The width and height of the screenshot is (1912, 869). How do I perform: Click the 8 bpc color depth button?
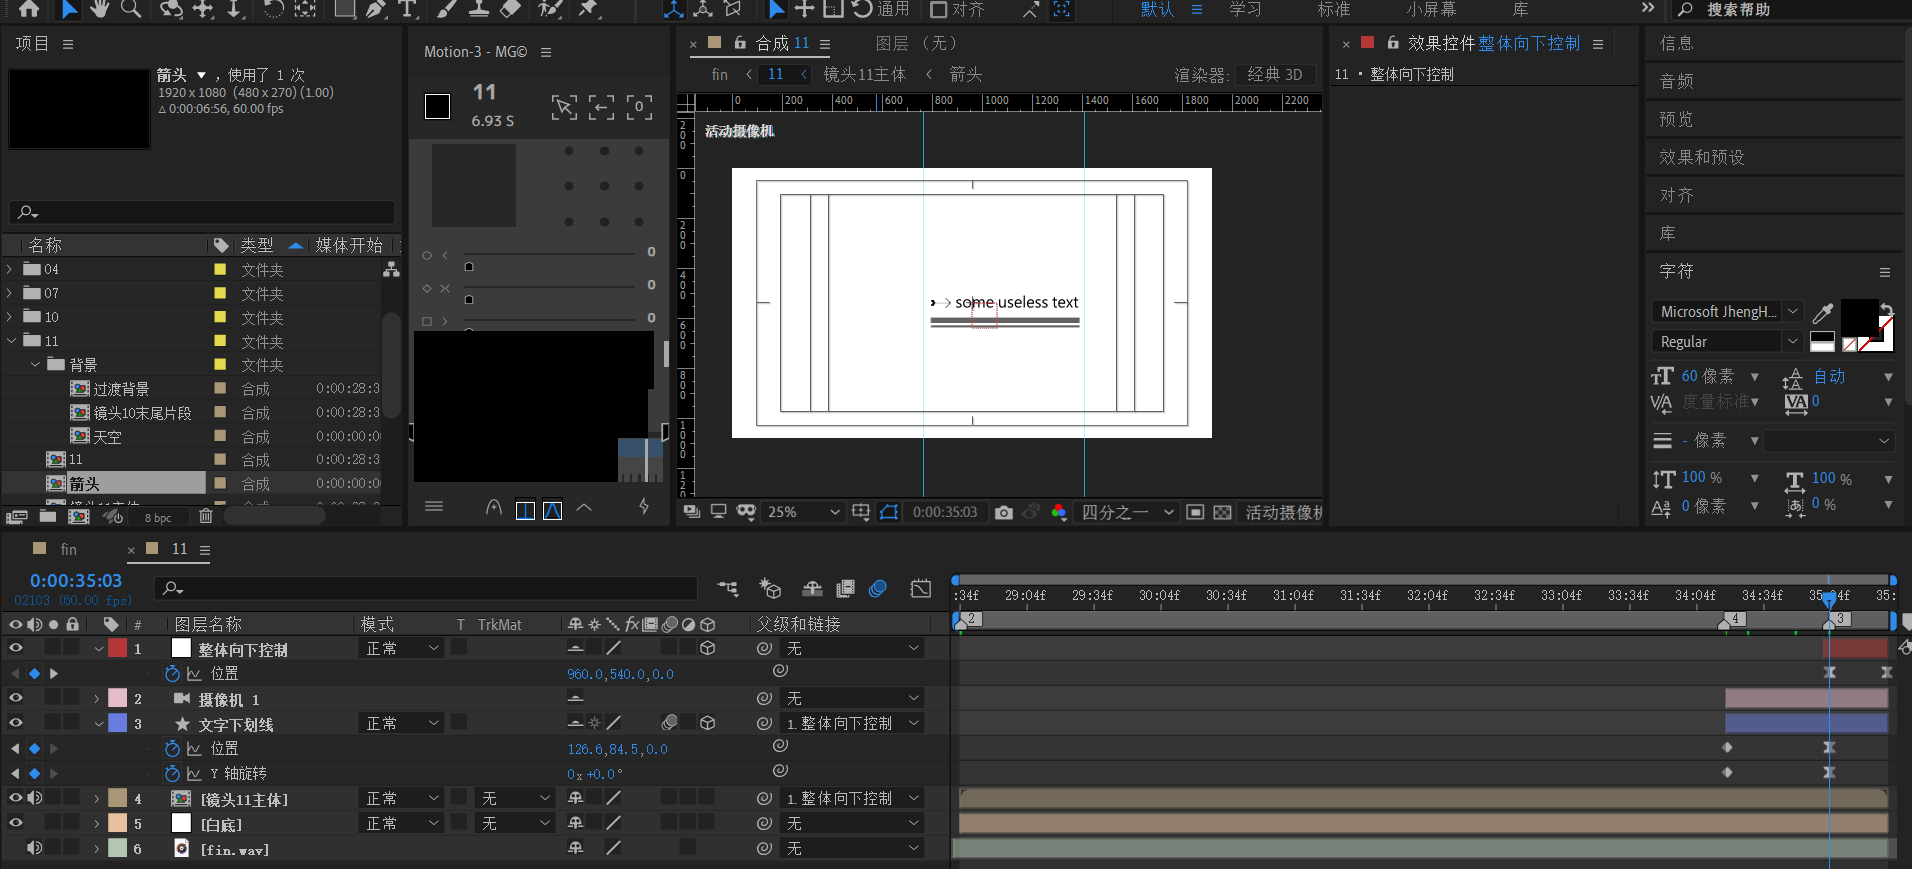[158, 517]
